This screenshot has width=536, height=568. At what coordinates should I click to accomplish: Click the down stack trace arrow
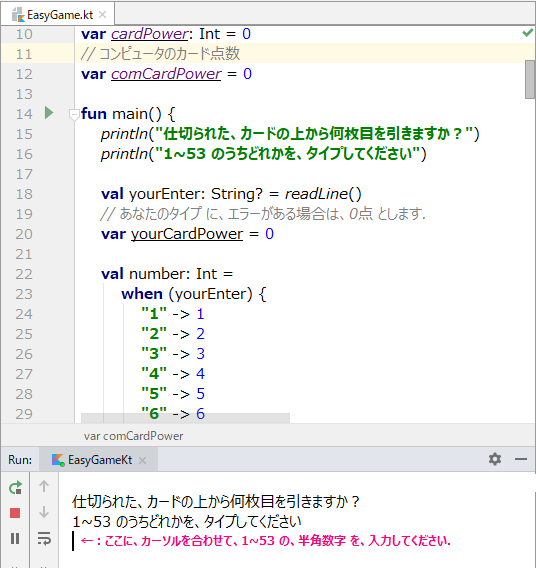click(x=44, y=512)
